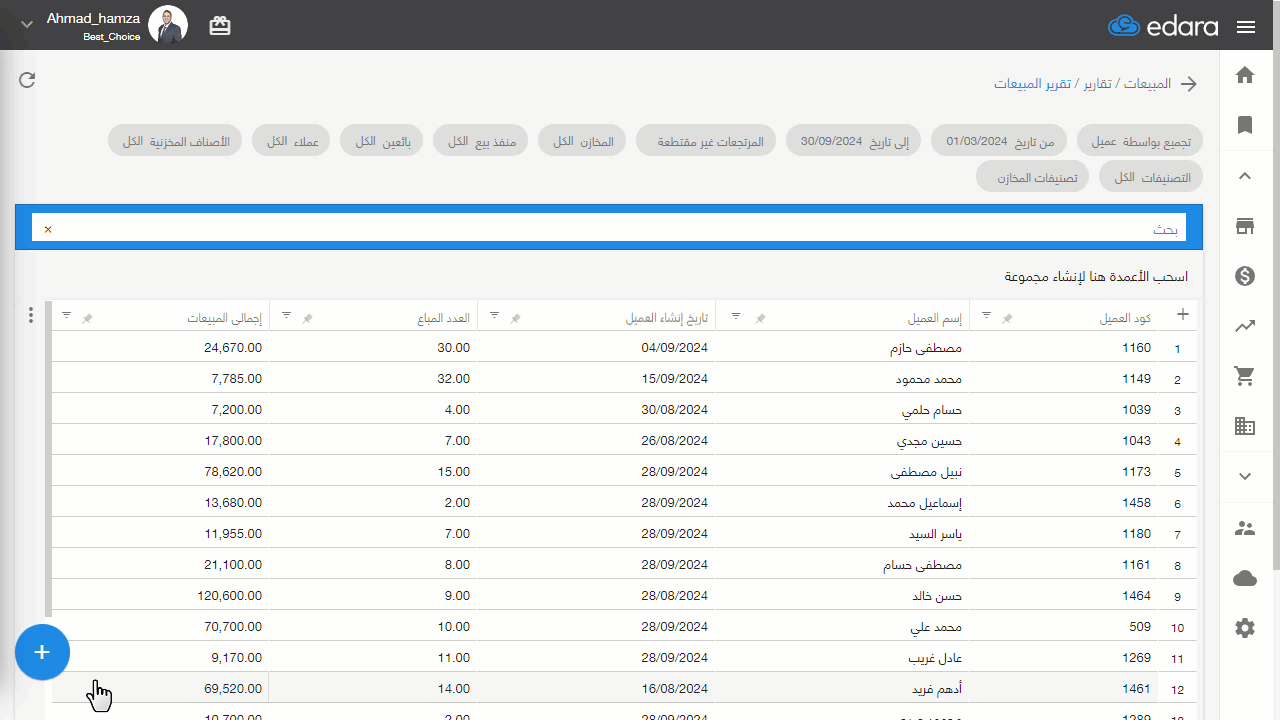Screen dimensions: 1280x720
Task: Pin the إسم العميل column
Action: point(760,318)
